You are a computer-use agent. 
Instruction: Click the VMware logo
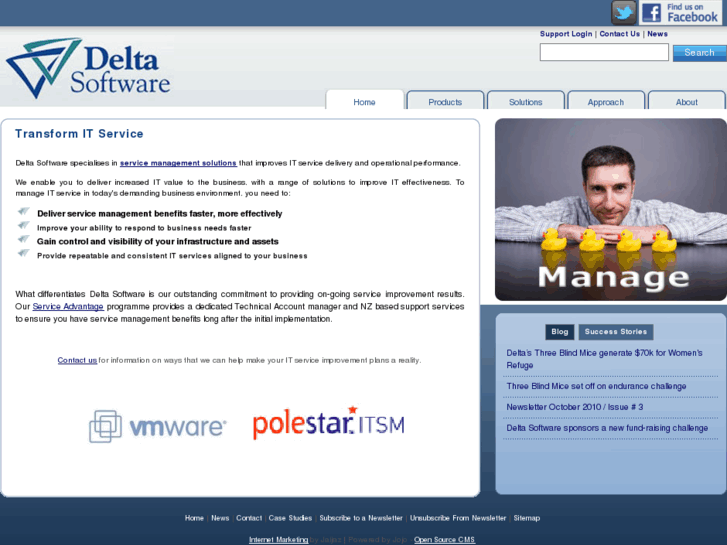(157, 426)
